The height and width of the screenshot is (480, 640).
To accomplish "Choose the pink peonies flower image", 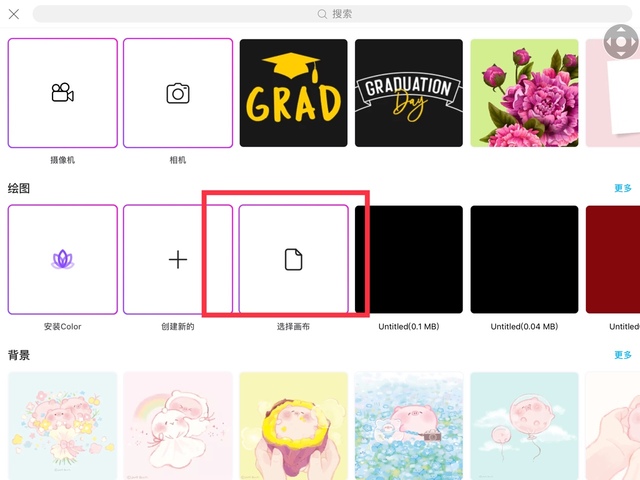I will [x=524, y=93].
